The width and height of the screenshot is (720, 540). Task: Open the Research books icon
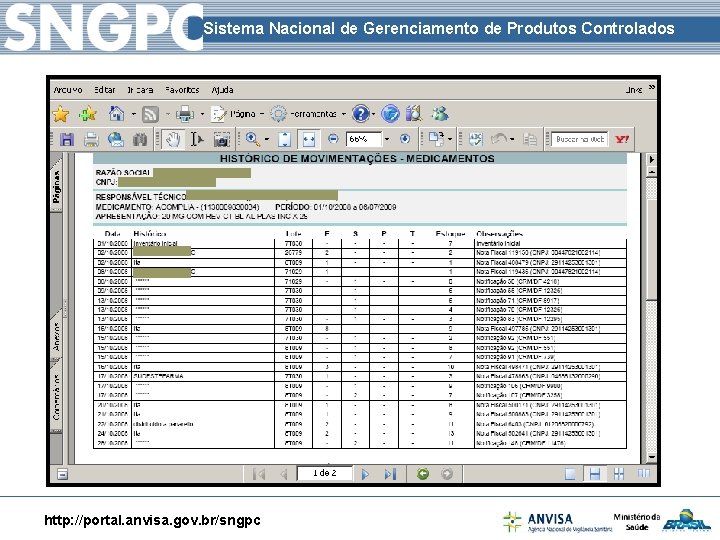pyautogui.click(x=414, y=113)
